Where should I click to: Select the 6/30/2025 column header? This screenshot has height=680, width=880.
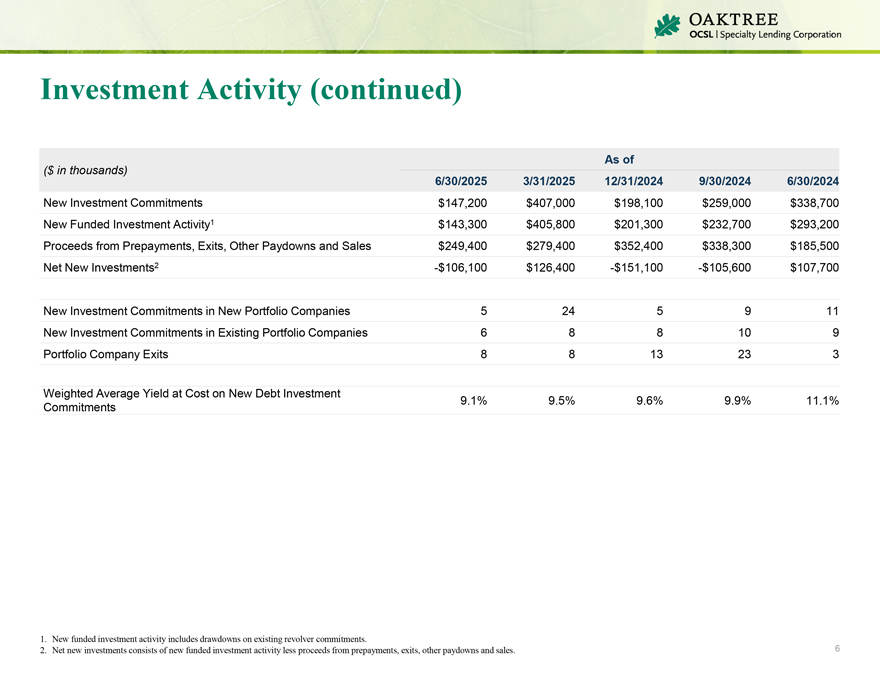click(x=460, y=181)
